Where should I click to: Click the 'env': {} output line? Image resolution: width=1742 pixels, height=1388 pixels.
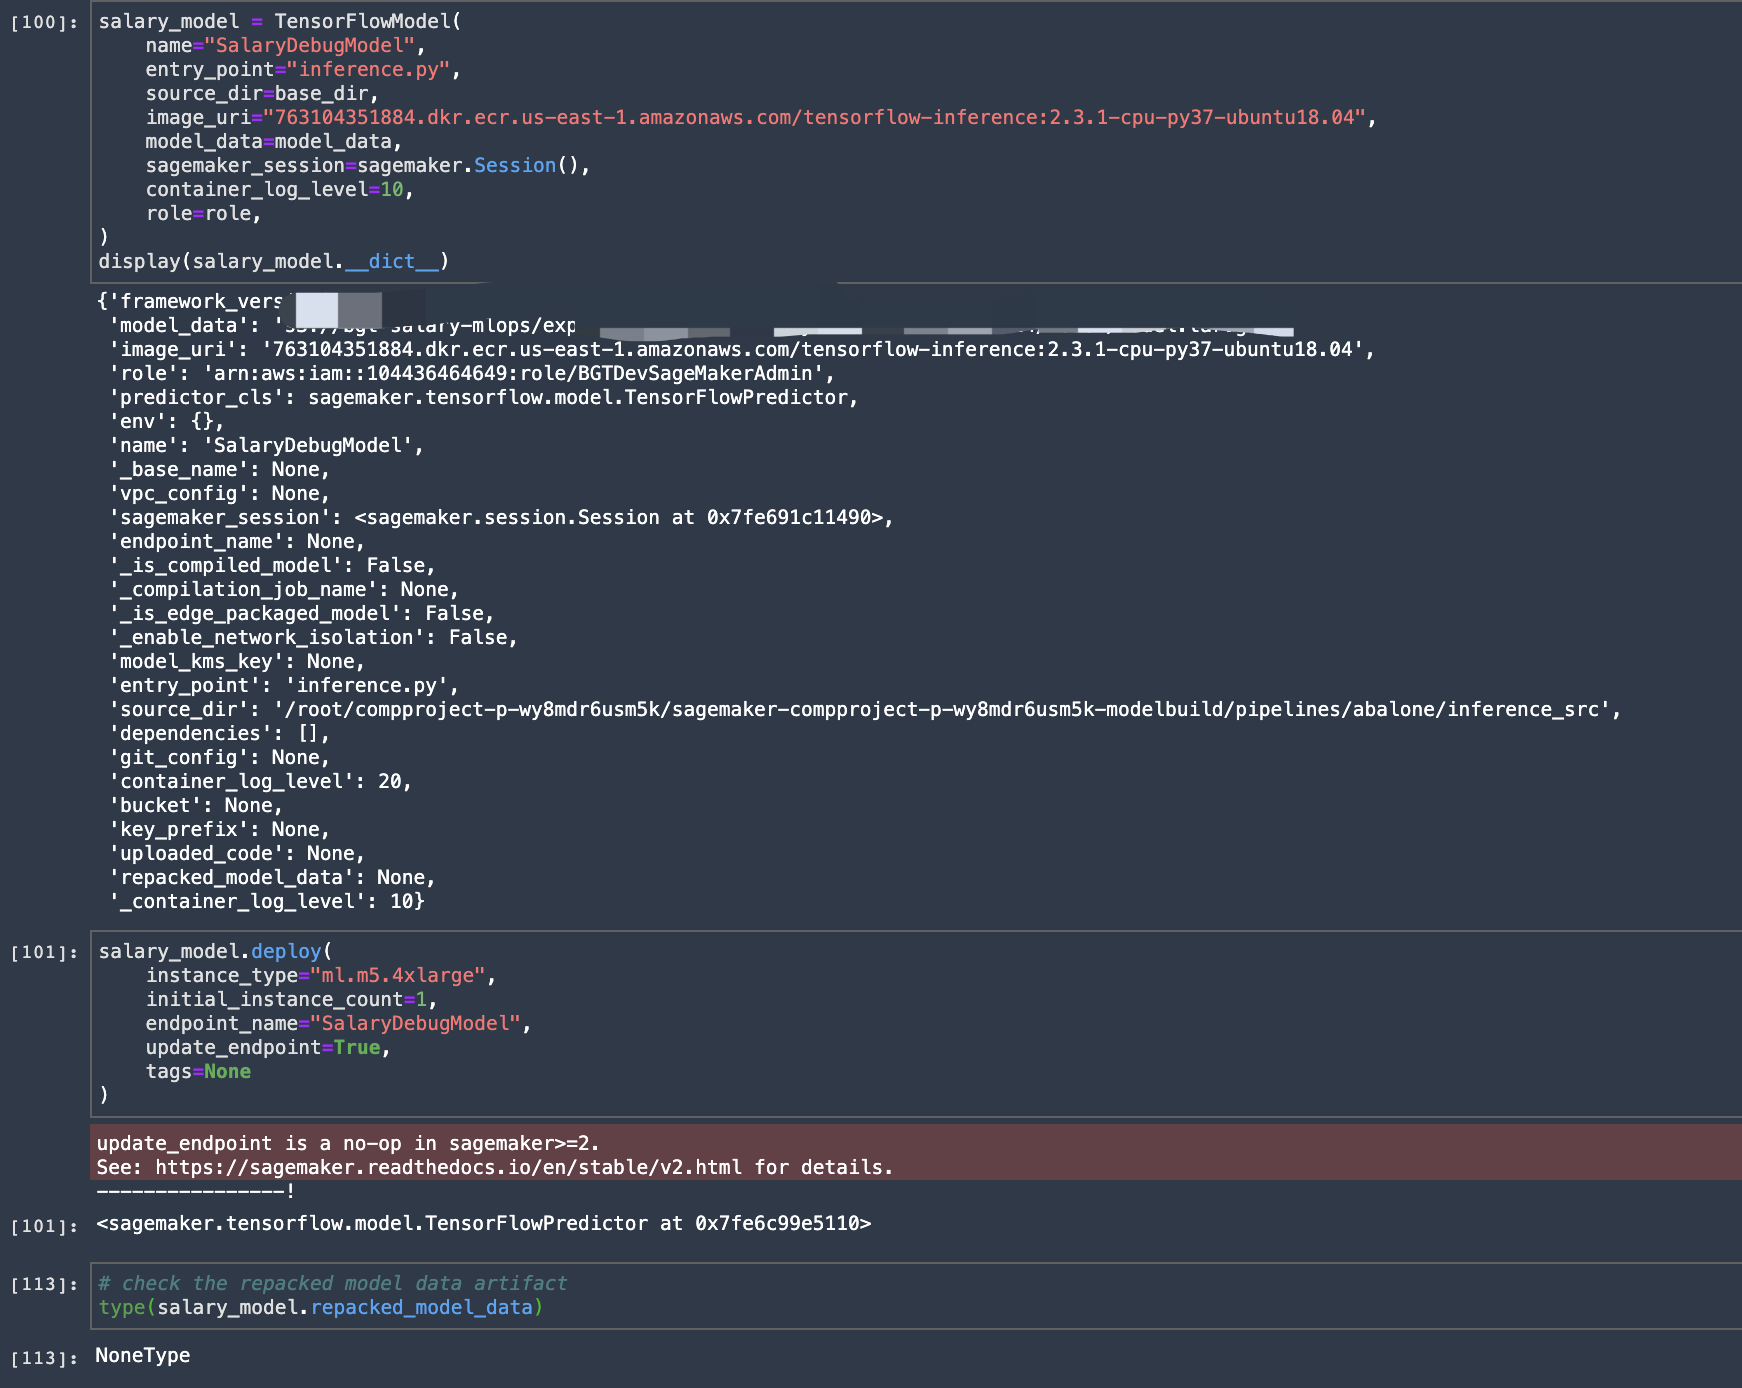(167, 421)
